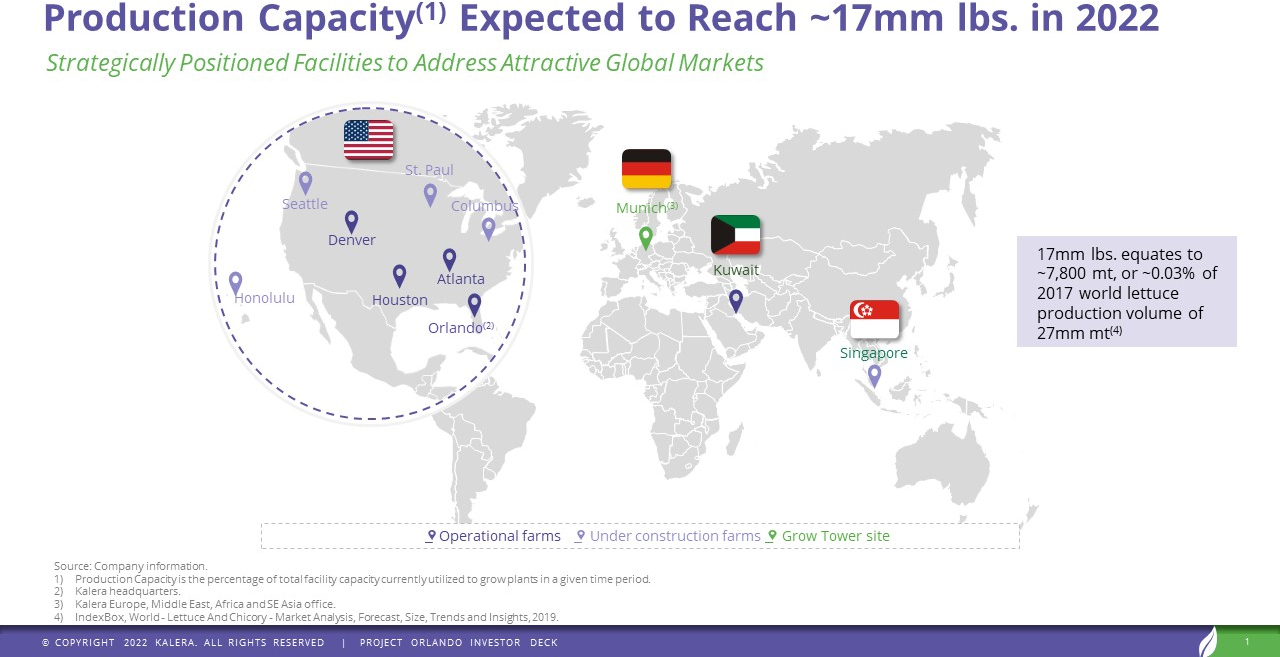Viewport: 1280px width, 657px height.
Task: Click the Denver map pin
Action: [x=351, y=221]
